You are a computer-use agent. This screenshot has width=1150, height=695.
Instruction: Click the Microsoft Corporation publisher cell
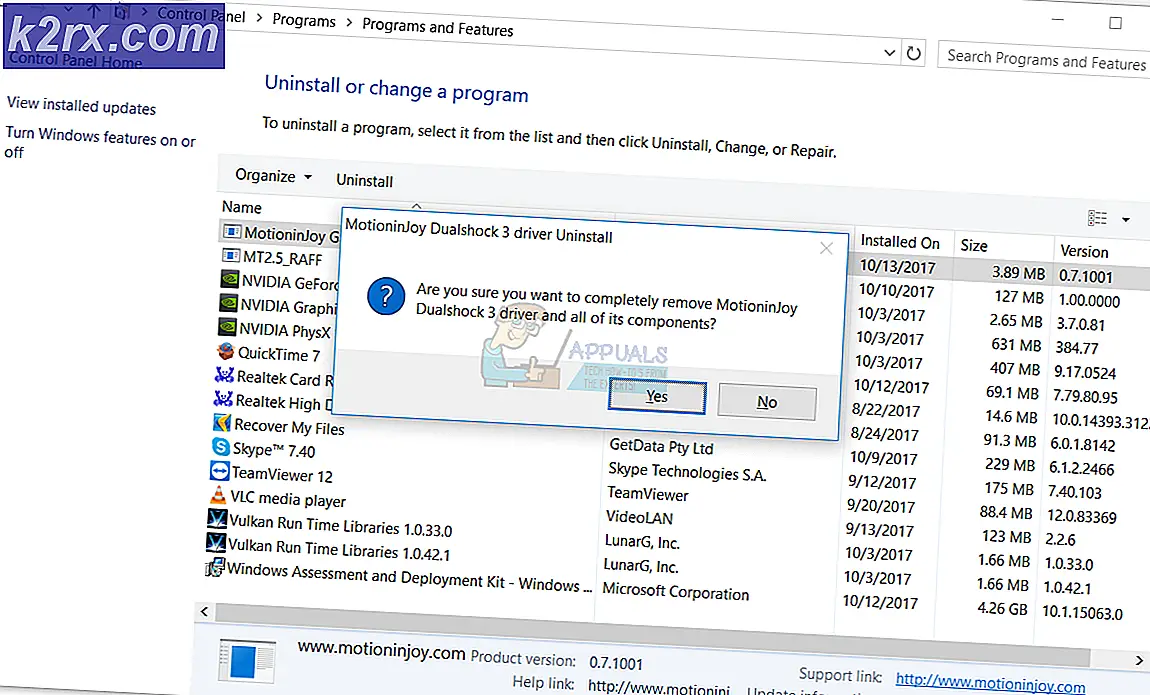[x=675, y=592]
